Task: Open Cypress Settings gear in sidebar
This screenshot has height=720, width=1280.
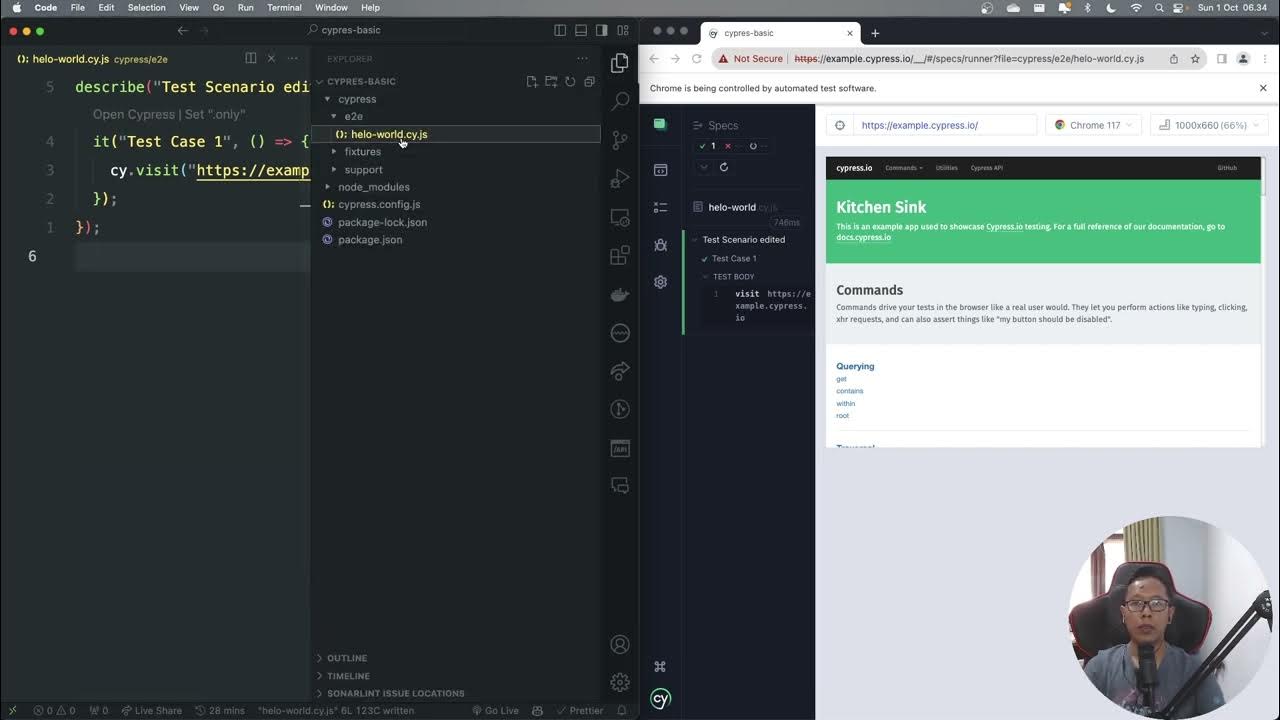Action: click(660, 282)
